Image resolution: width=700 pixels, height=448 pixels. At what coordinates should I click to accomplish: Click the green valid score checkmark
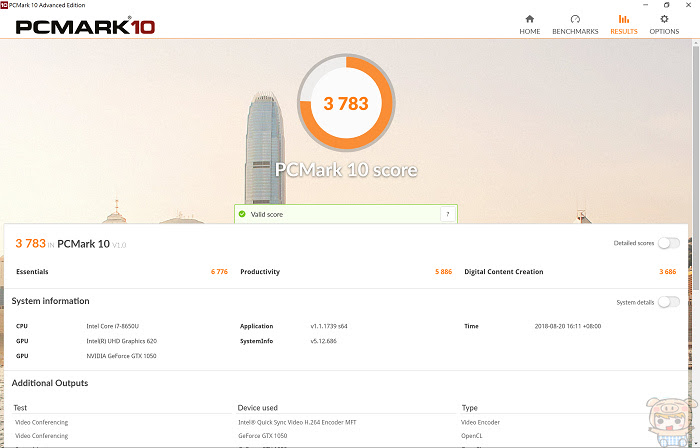point(242,214)
